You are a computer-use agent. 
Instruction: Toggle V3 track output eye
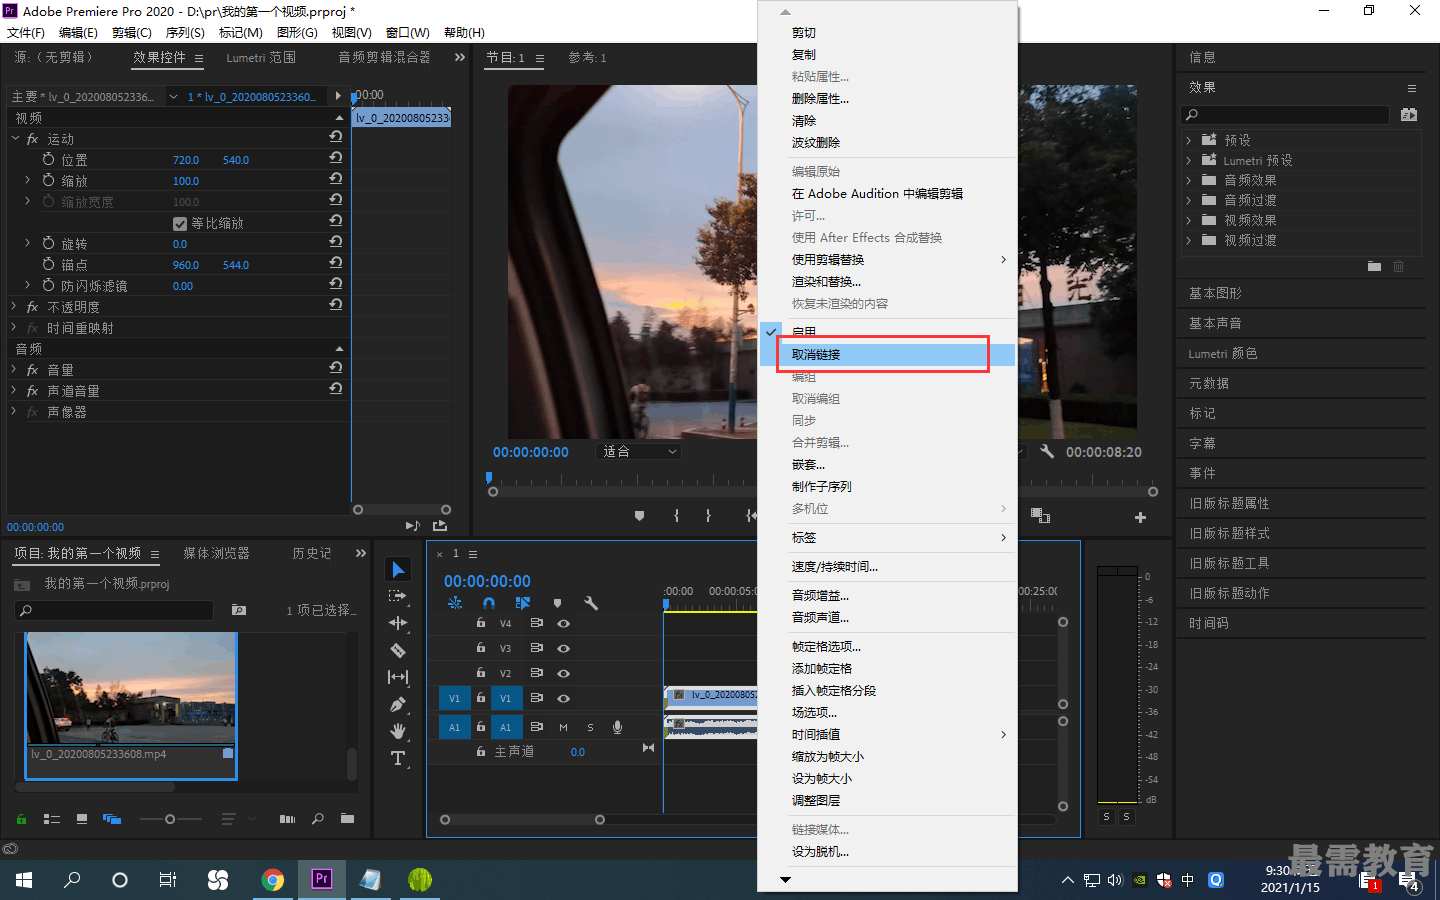563,648
